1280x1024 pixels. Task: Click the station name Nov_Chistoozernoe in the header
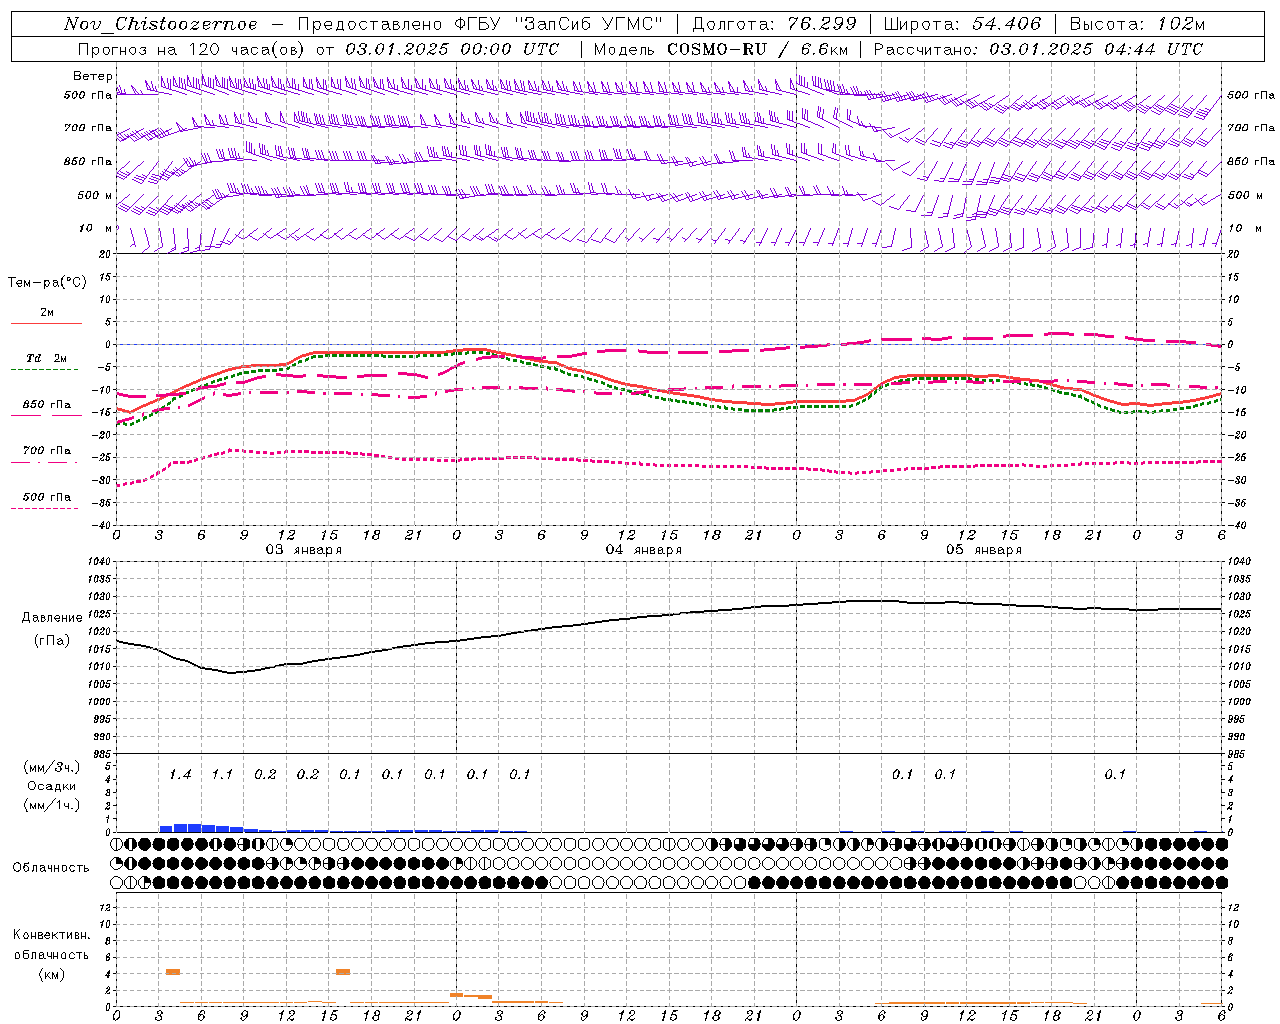160,24
